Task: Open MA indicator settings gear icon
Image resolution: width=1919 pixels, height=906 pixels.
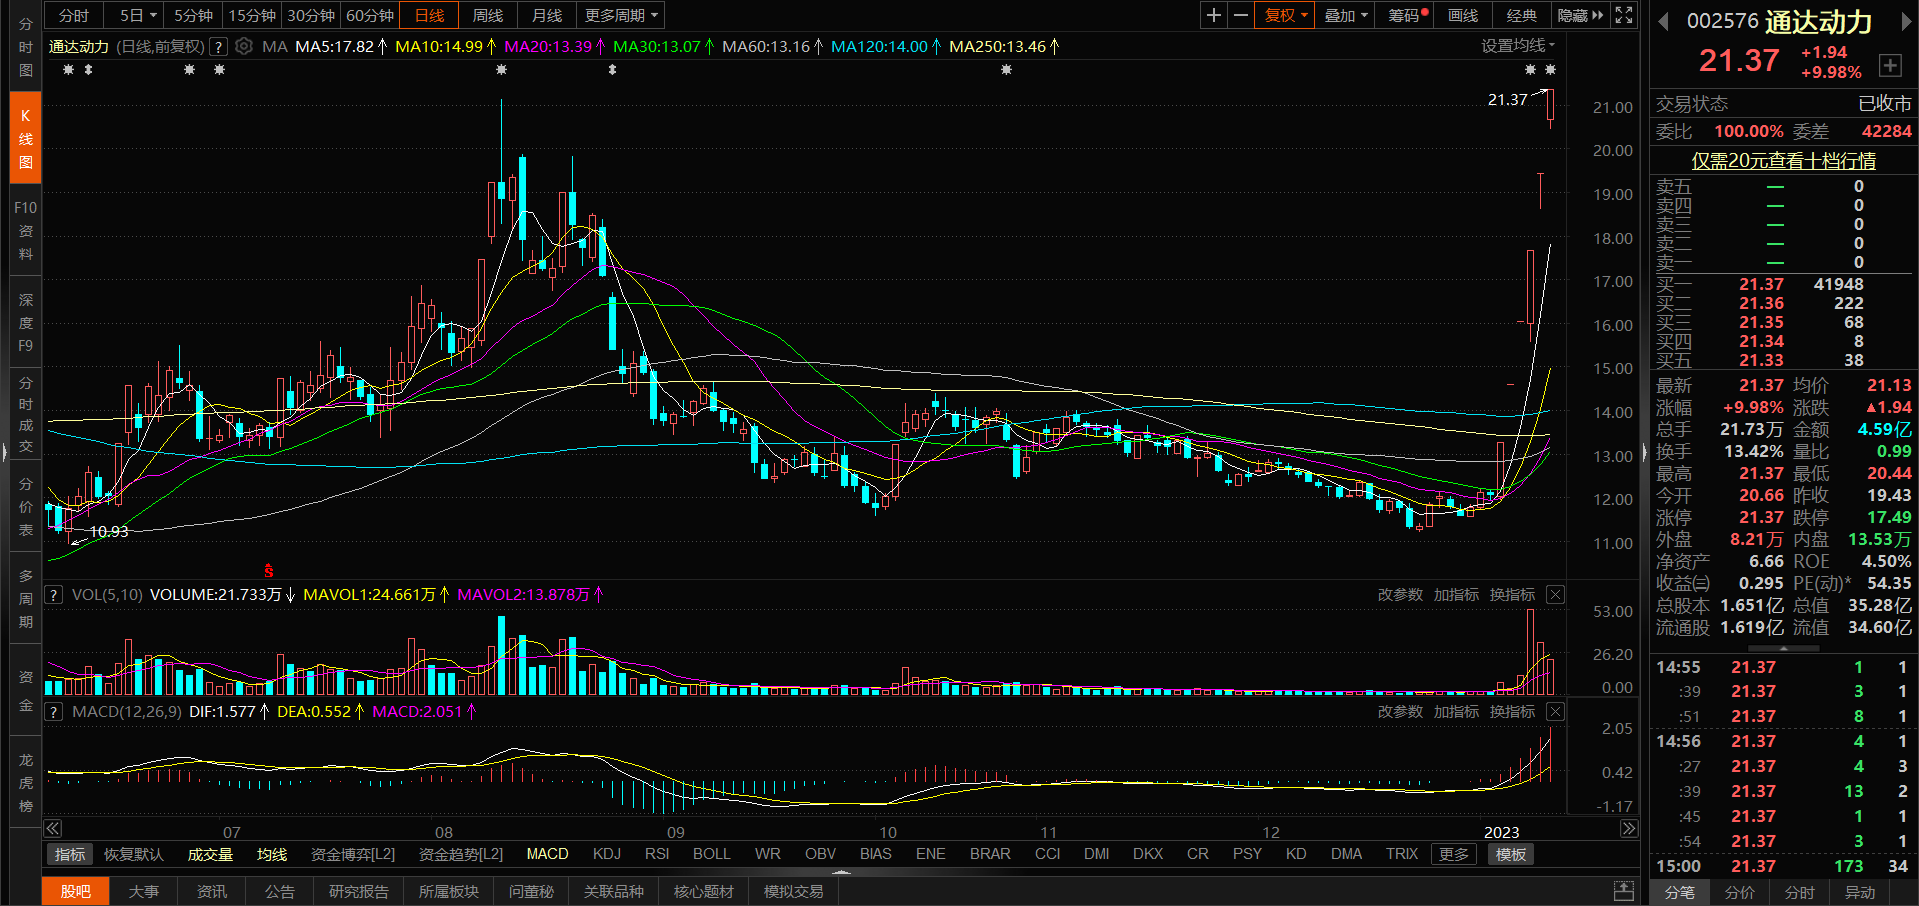Action: [x=244, y=46]
